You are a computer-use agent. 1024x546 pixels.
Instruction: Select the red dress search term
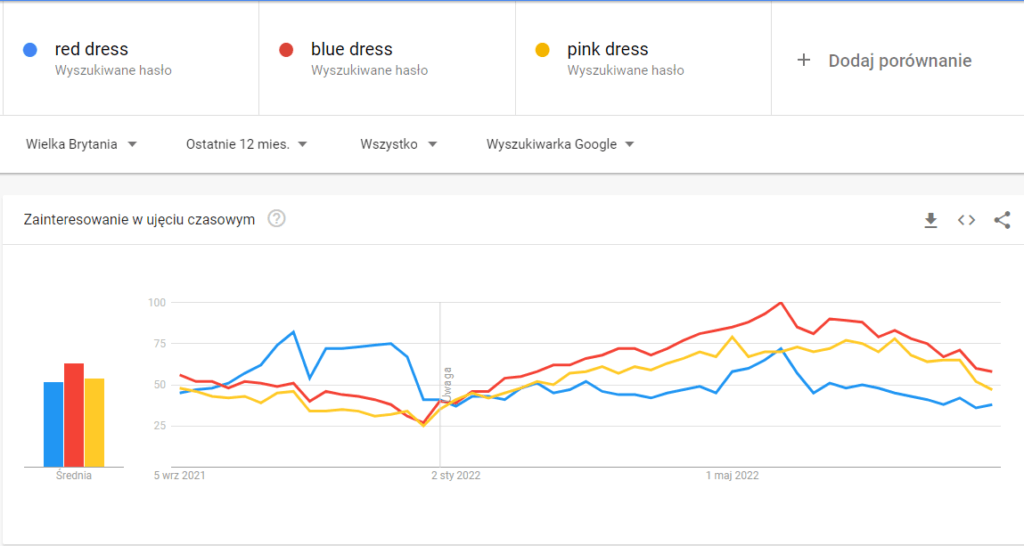(91, 49)
